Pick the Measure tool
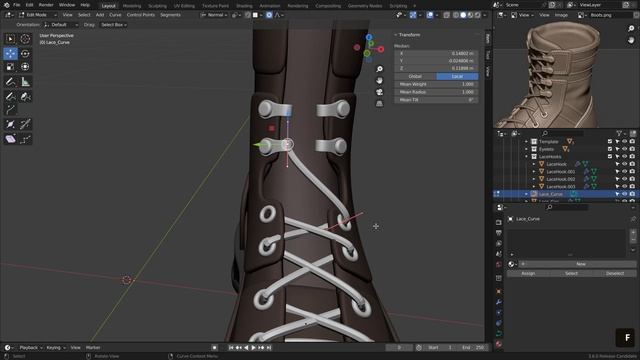 coord(25,82)
